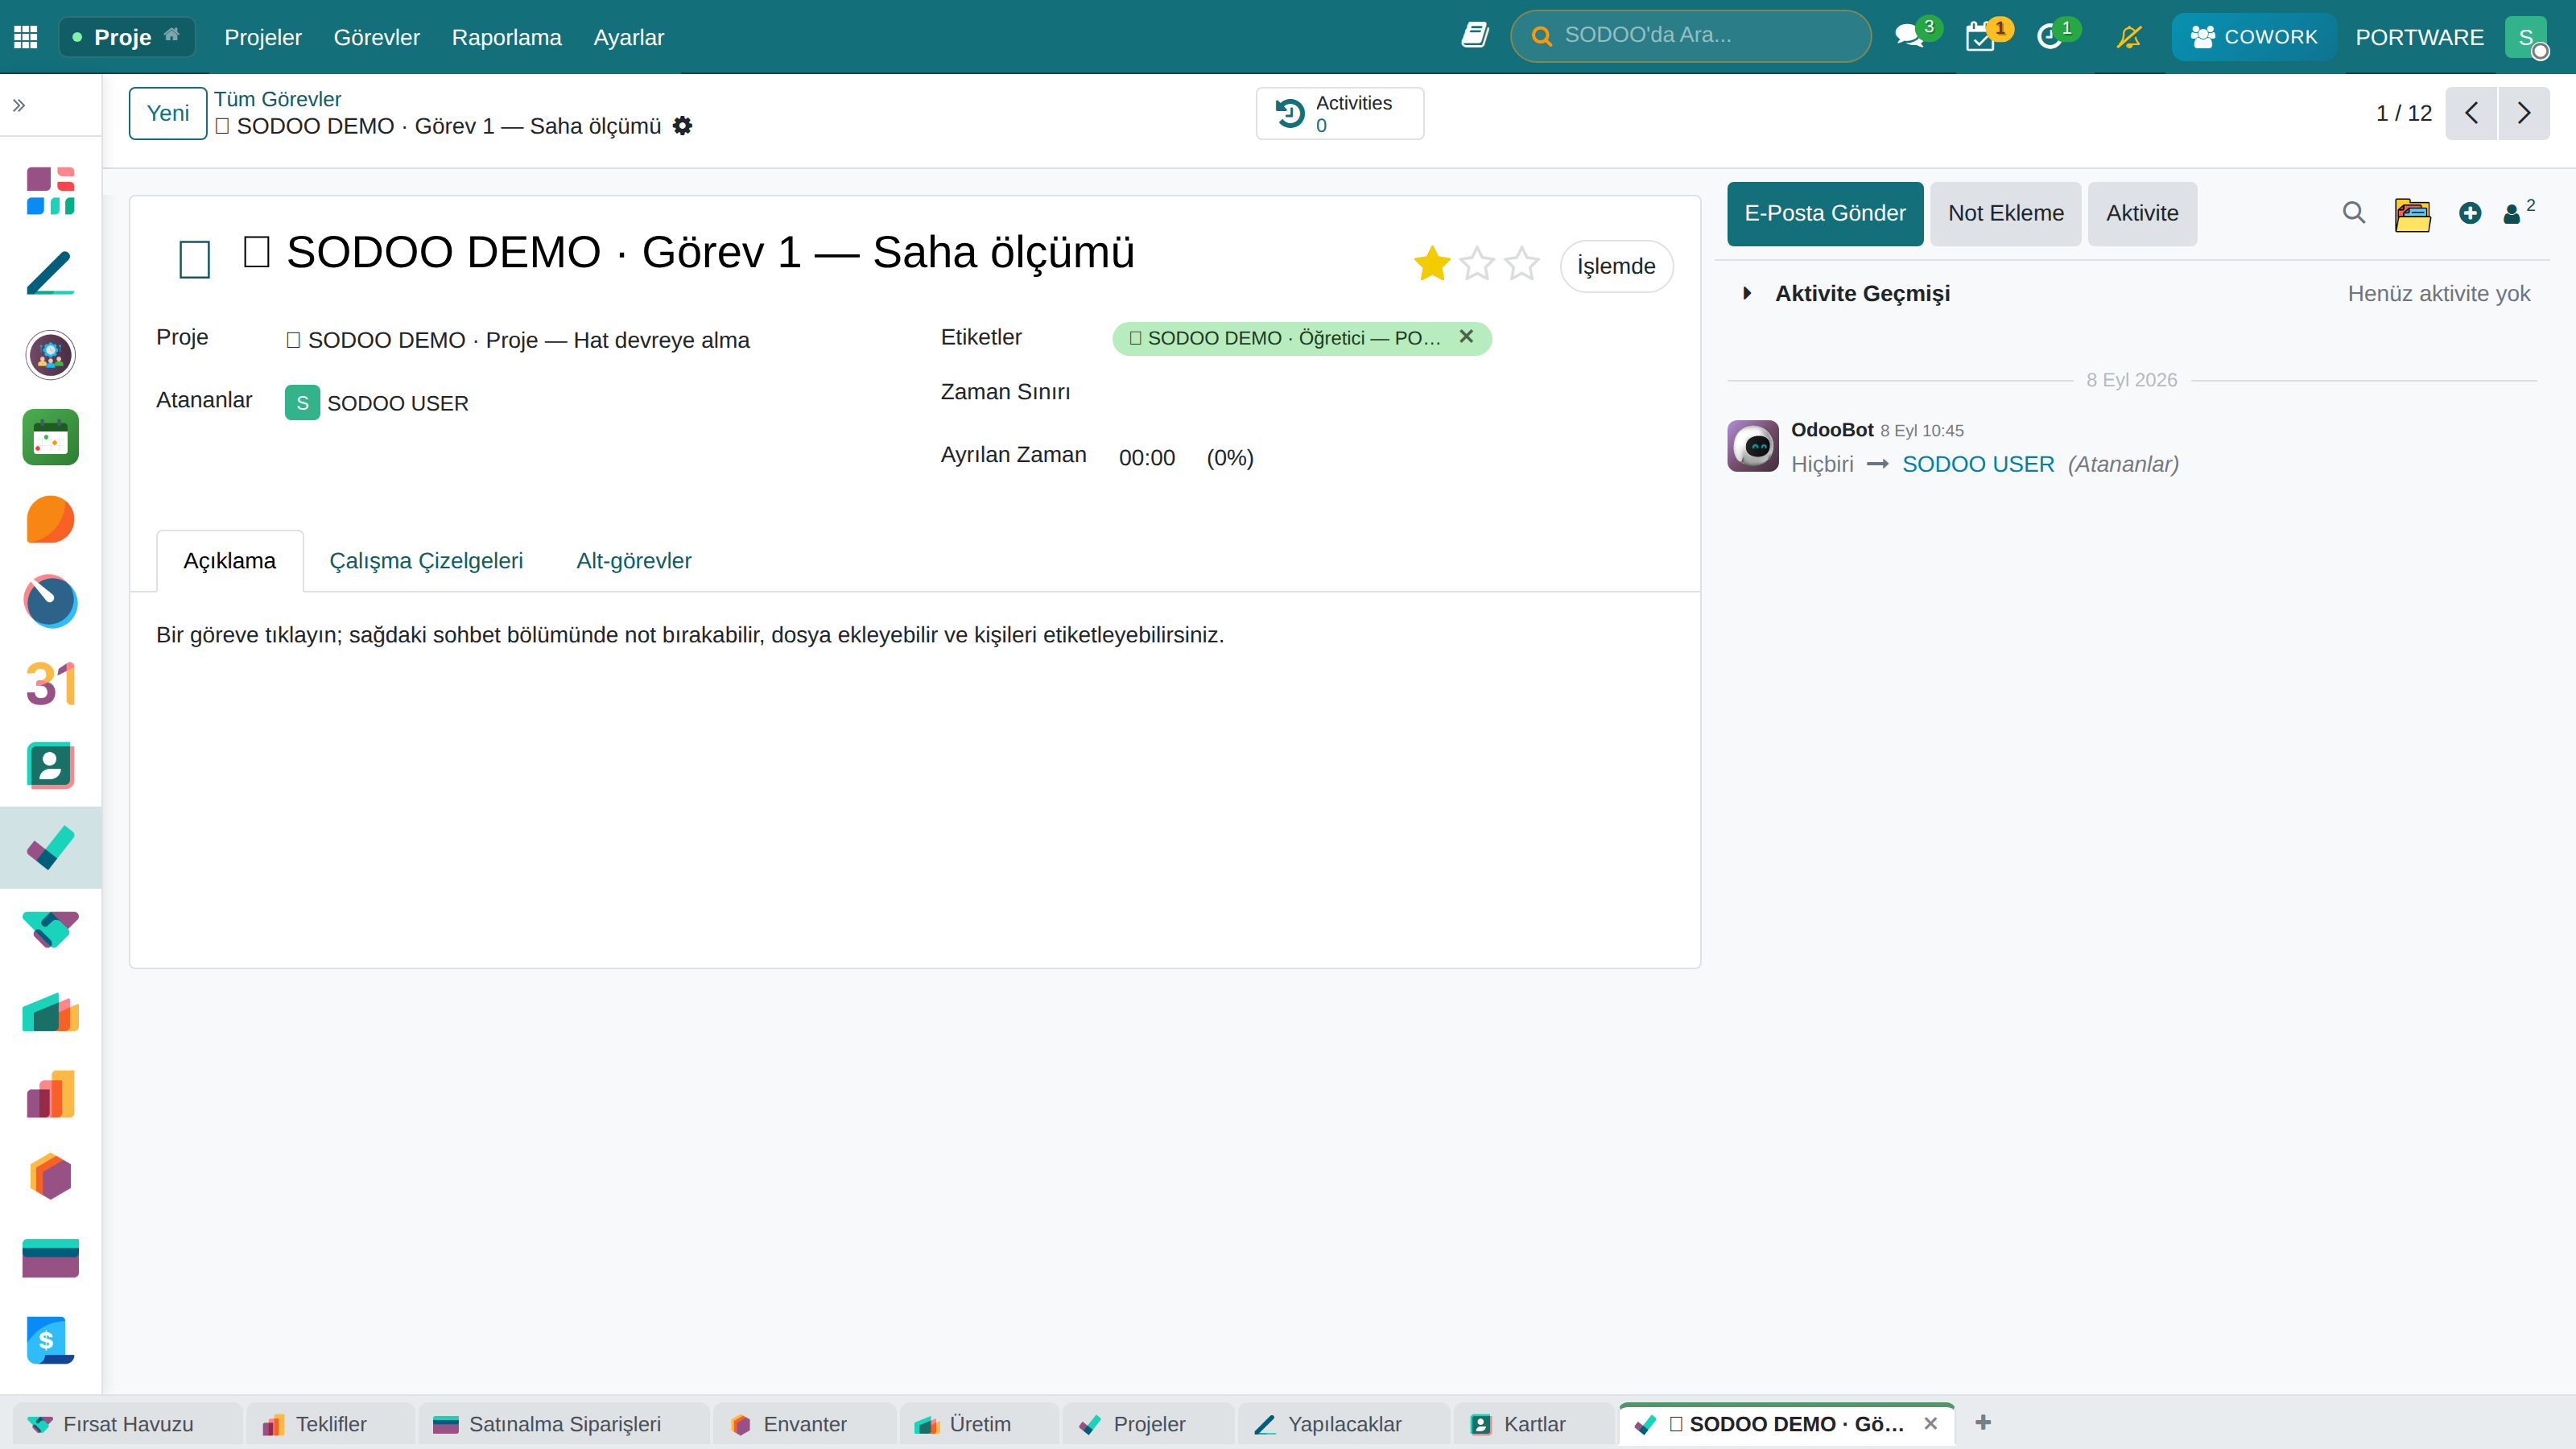The image size is (2576, 1449).
Task: Search messages in the chatter
Action: pyautogui.click(x=2354, y=213)
